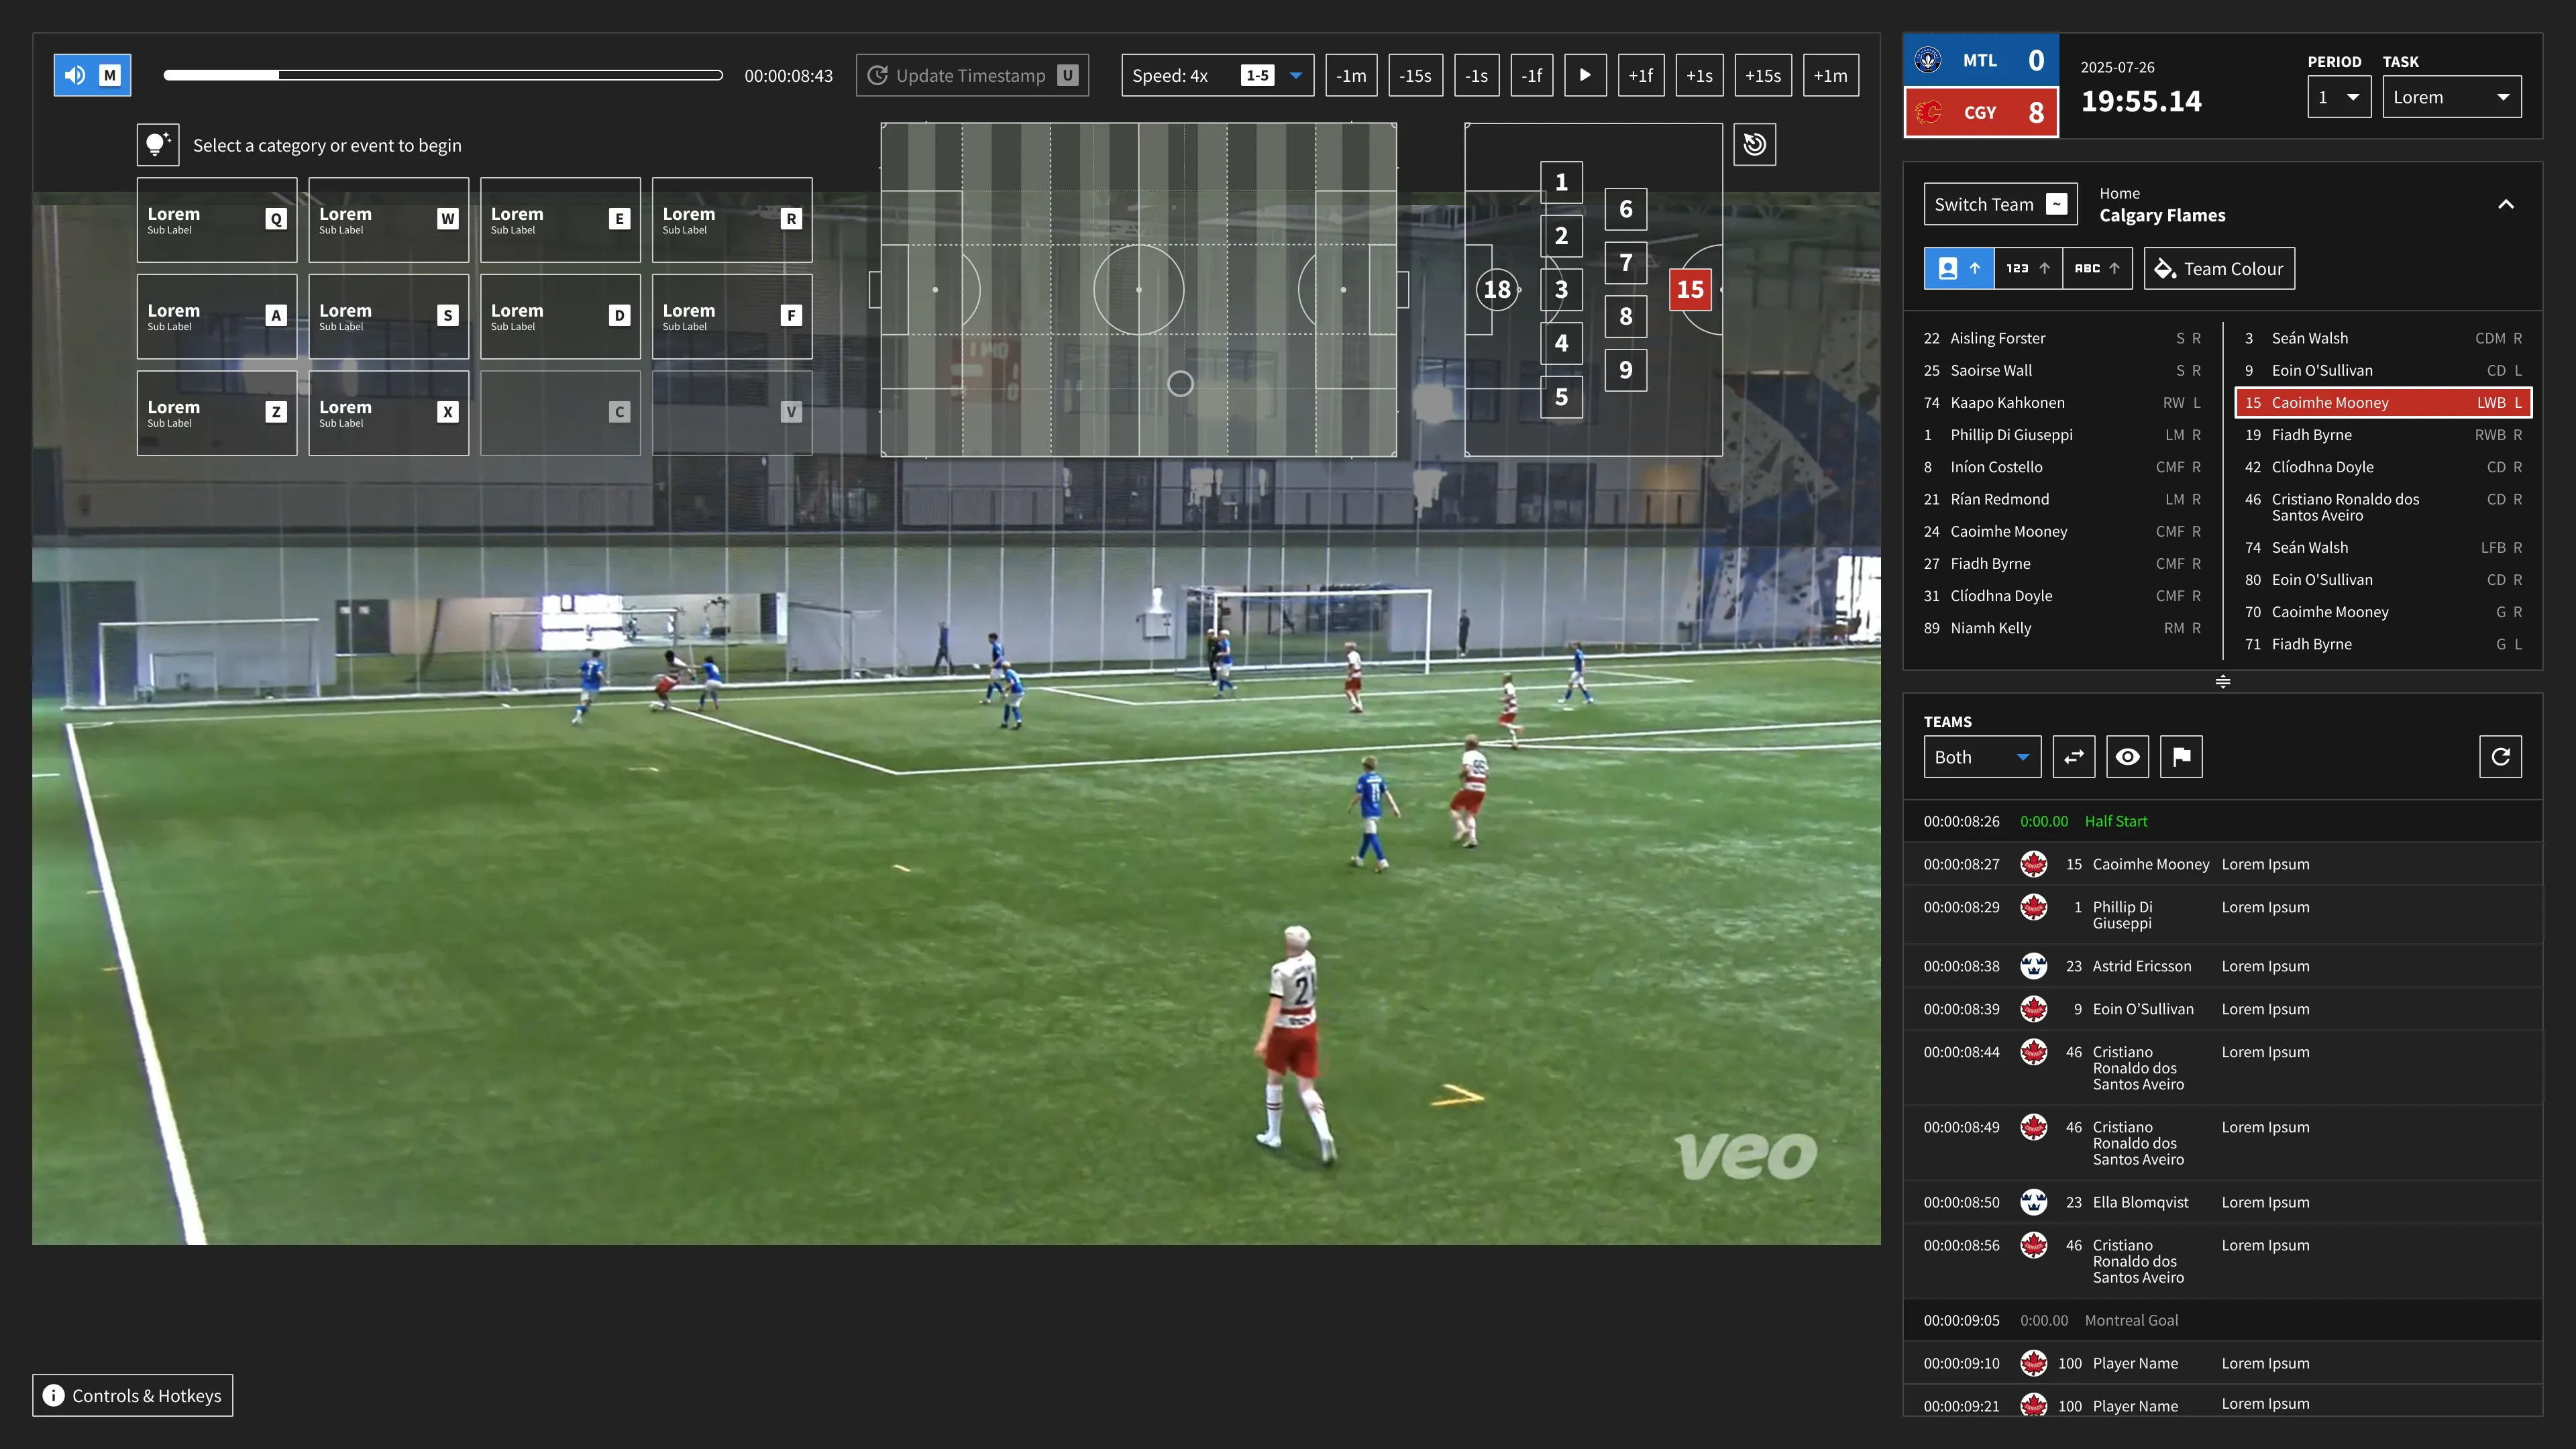Sort roster by number 123
2576x1449 pixels.
coord(2028,268)
